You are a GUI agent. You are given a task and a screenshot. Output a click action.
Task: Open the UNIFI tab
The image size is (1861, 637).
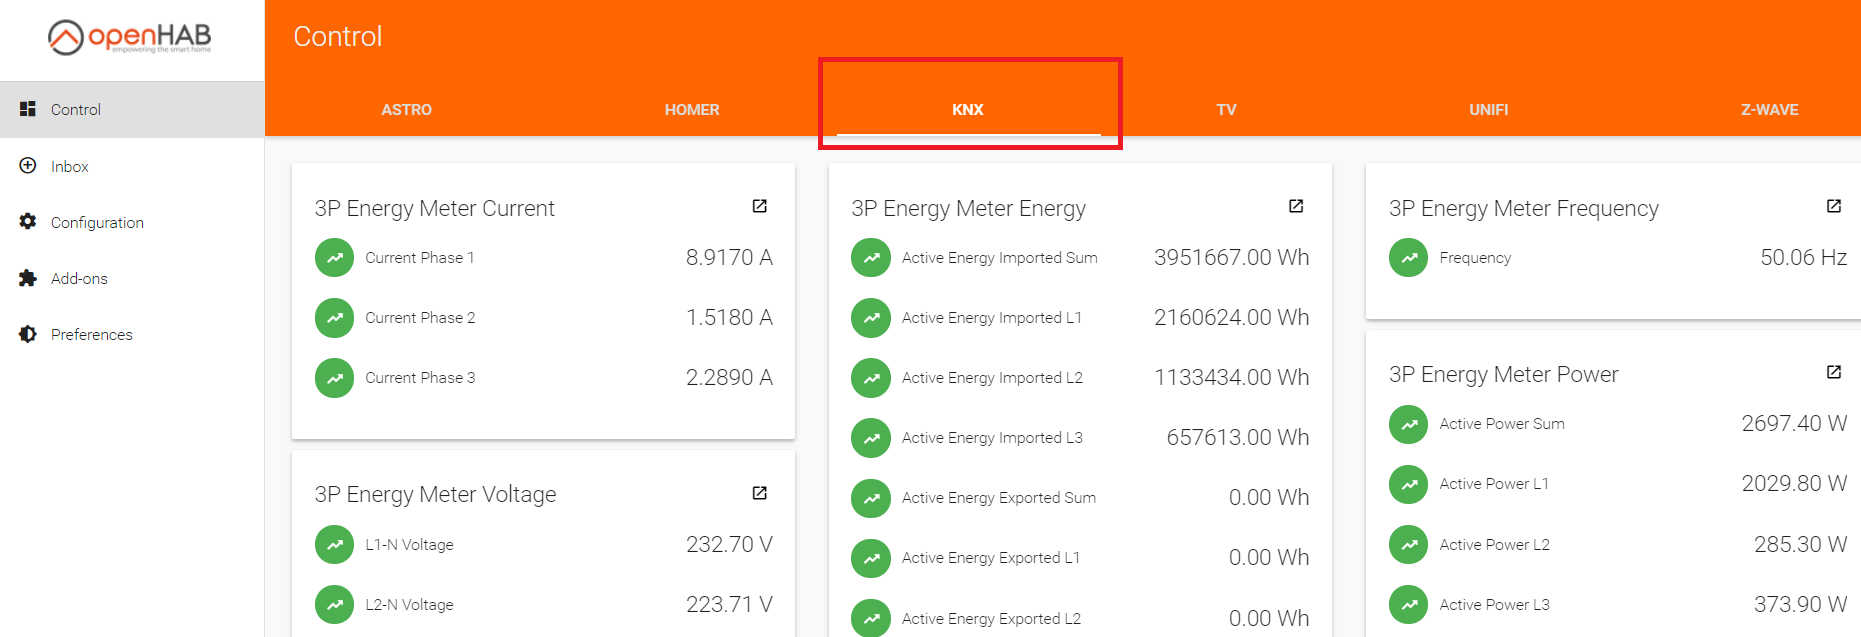click(x=1488, y=110)
